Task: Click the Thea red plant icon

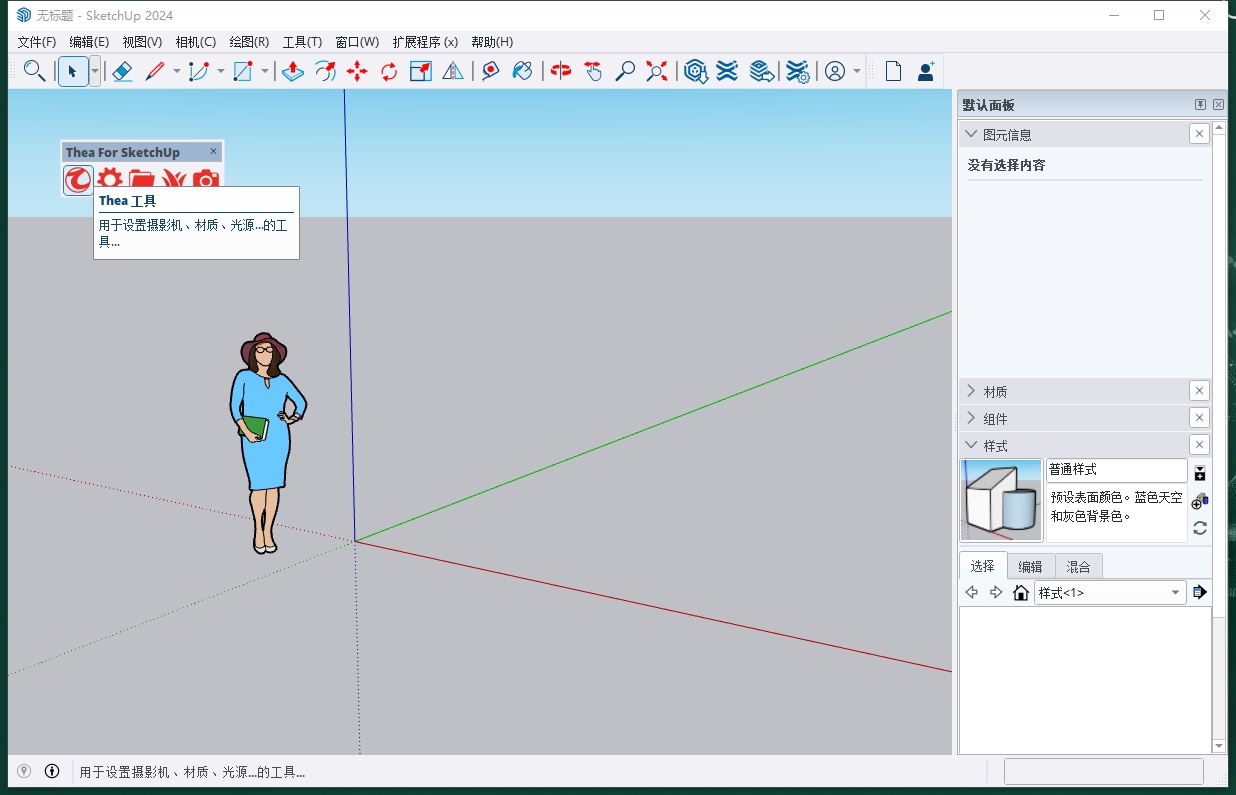Action: tap(174, 180)
